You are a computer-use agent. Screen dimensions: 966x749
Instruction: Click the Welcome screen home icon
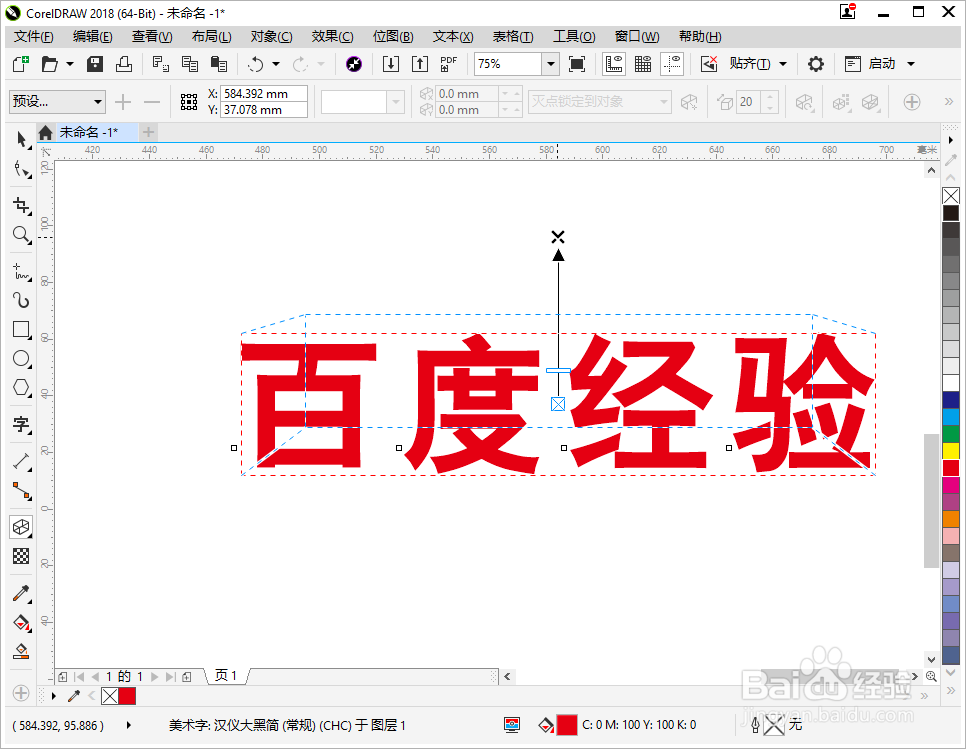45,132
